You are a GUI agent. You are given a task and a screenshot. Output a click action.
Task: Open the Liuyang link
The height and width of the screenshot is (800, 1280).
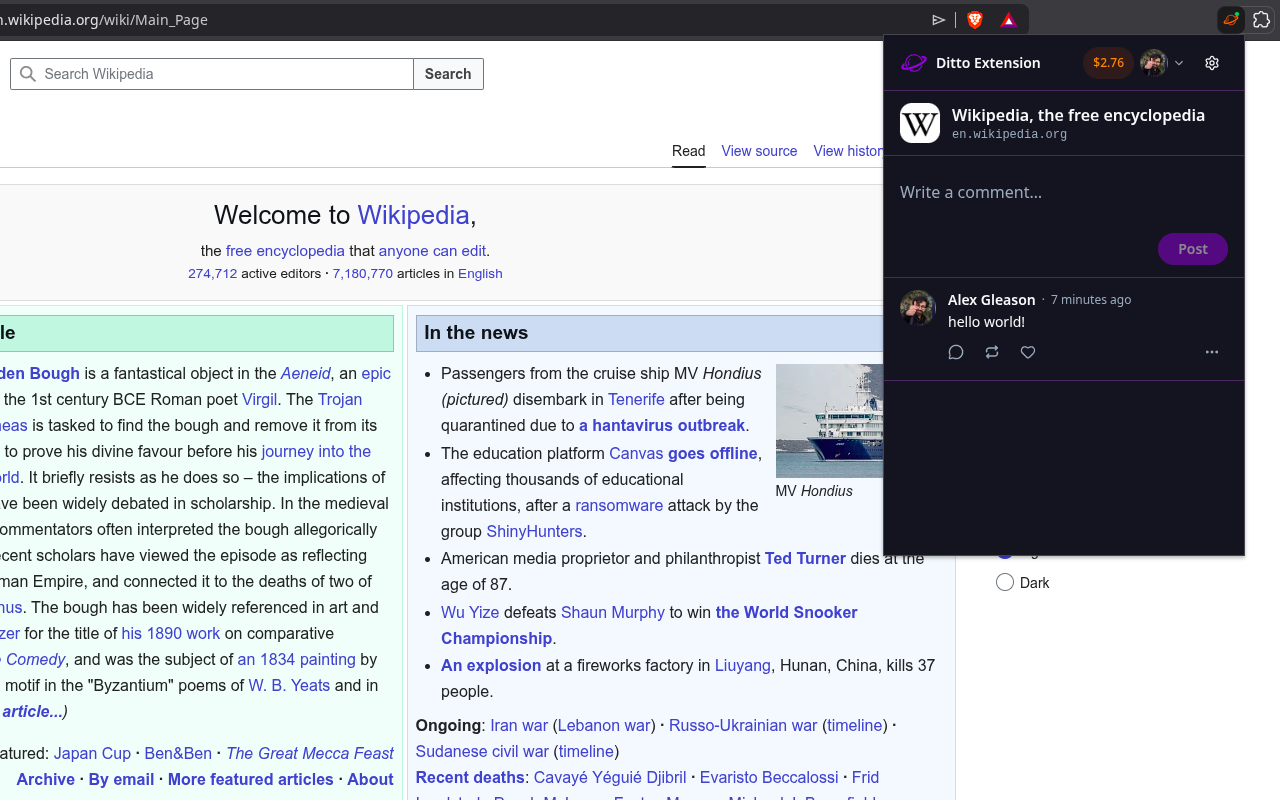pos(743,665)
